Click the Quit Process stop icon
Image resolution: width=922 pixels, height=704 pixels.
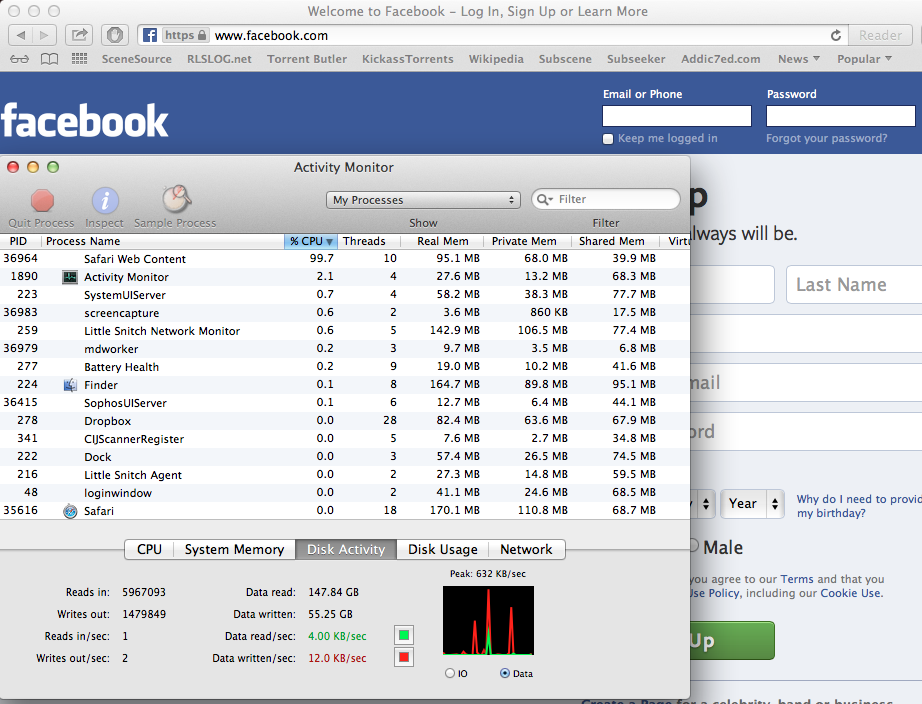42,201
